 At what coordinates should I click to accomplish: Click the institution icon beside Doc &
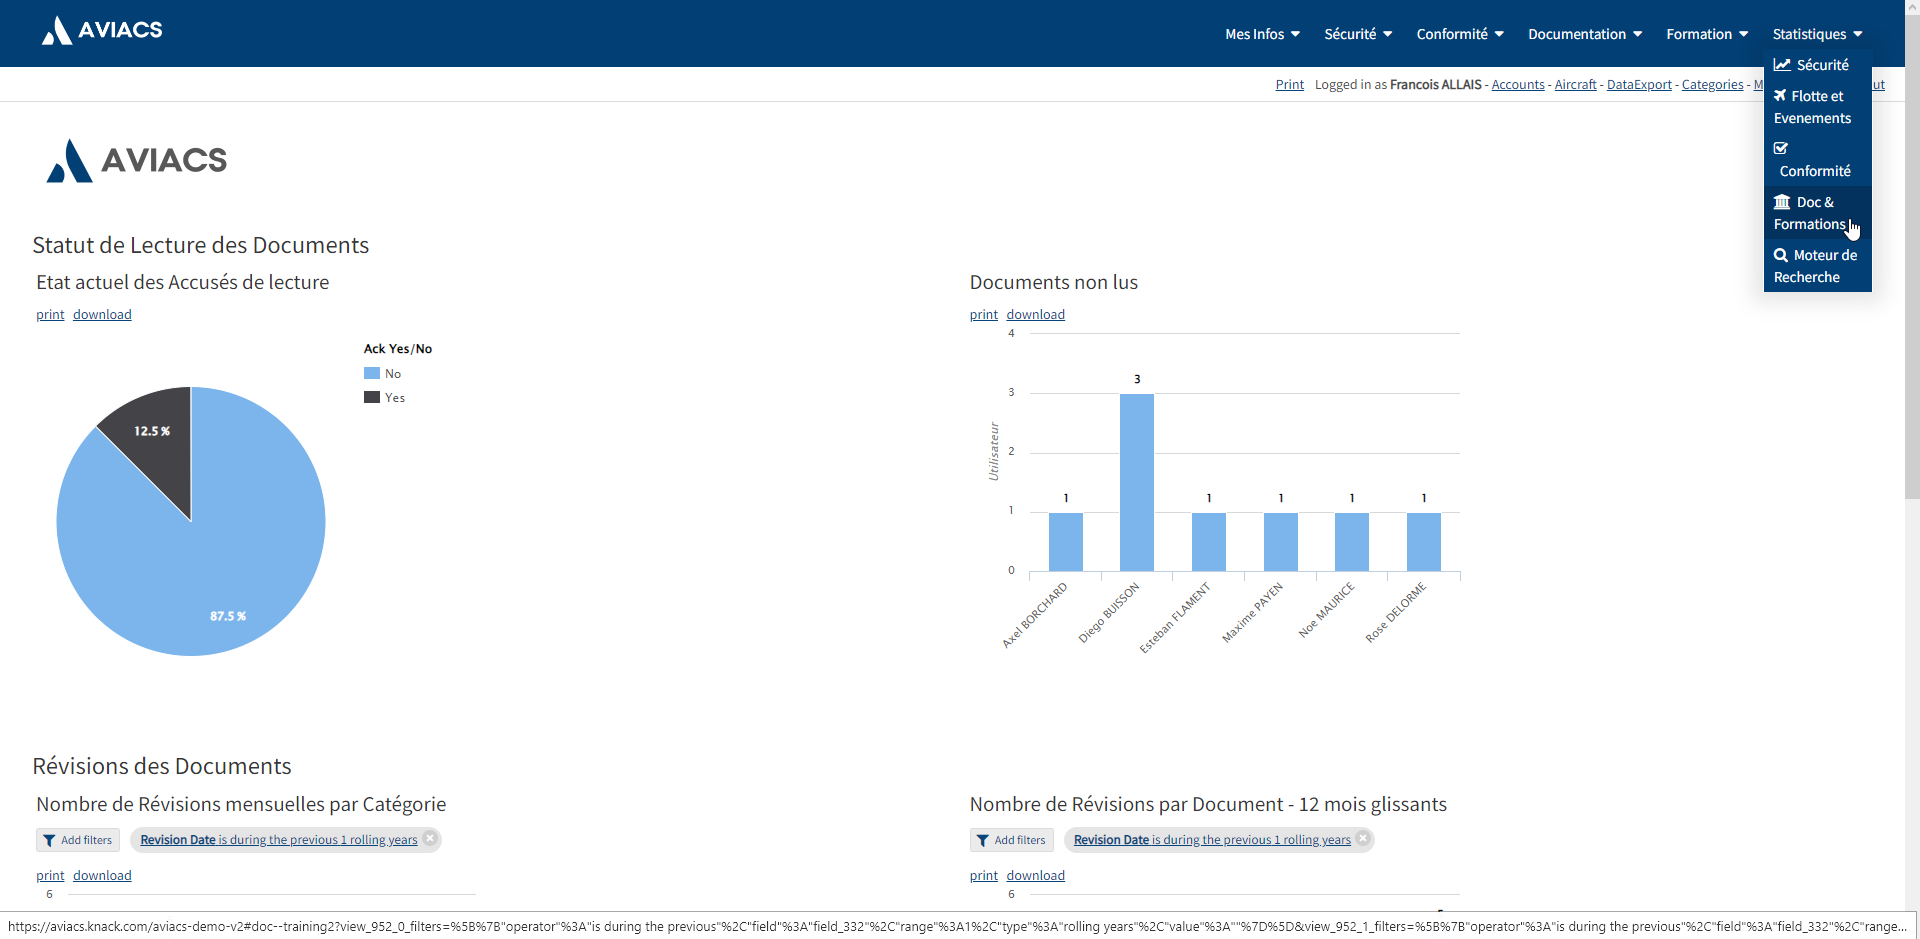1782,202
